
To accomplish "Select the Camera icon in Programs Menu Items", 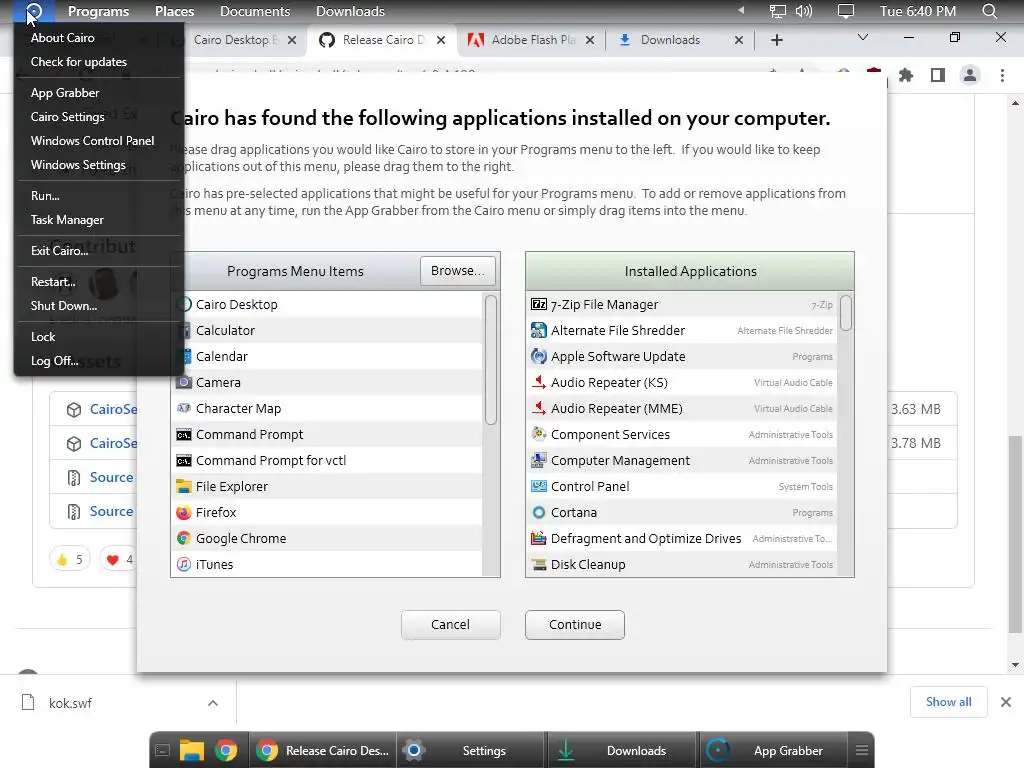I will 184,382.
